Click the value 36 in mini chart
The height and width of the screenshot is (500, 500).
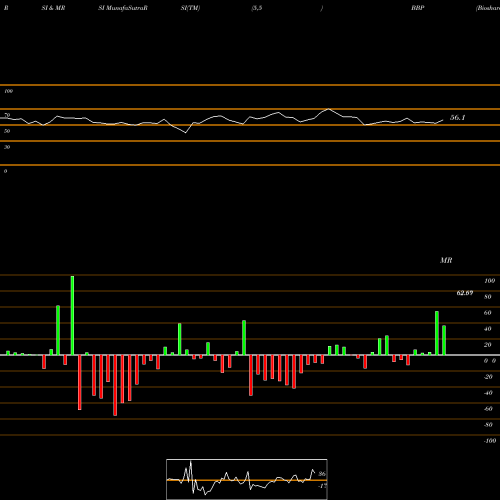tap(322, 474)
